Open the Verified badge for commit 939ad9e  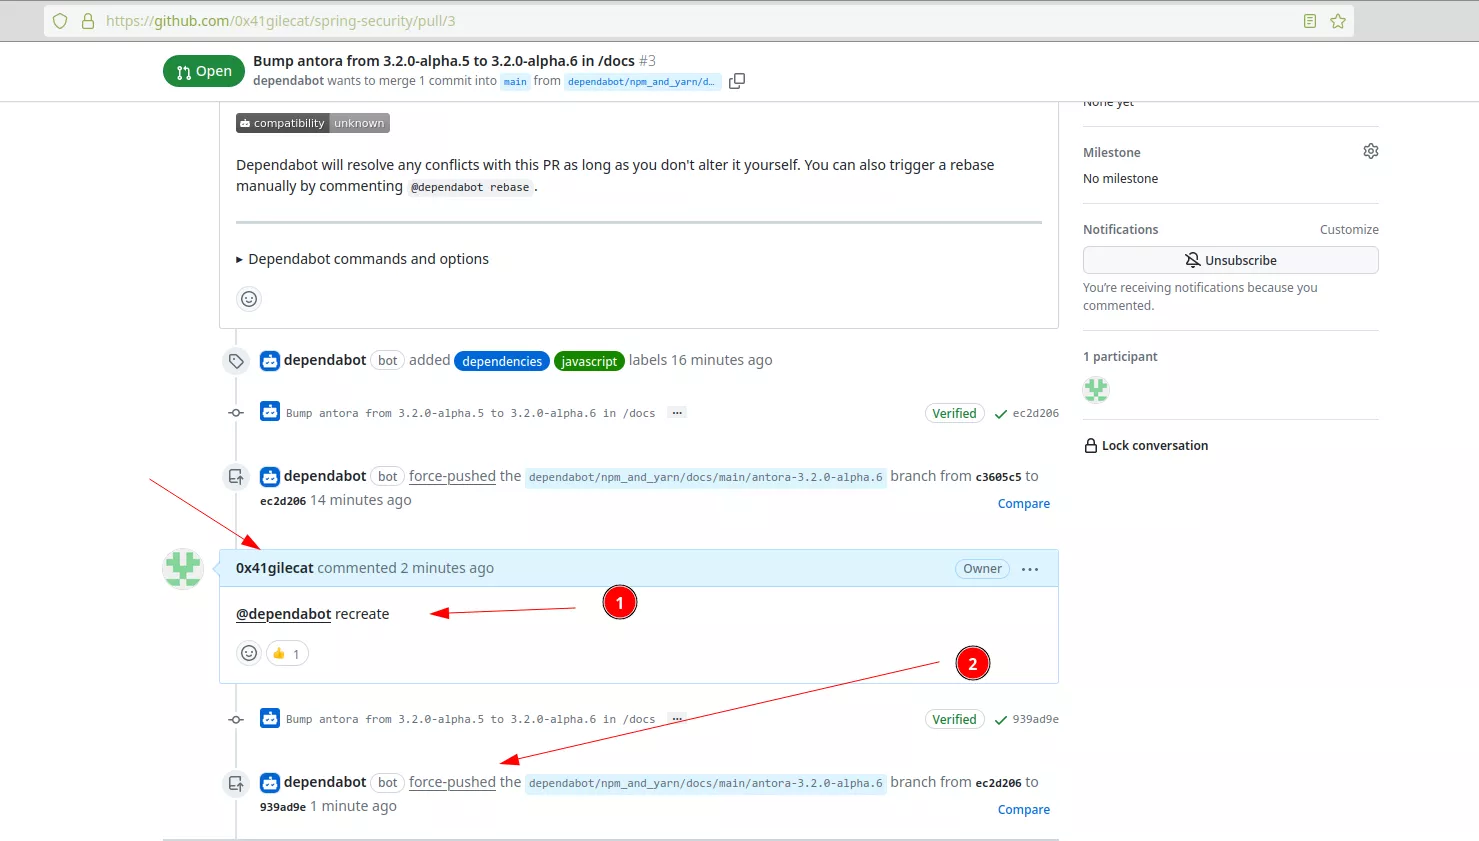(x=954, y=719)
